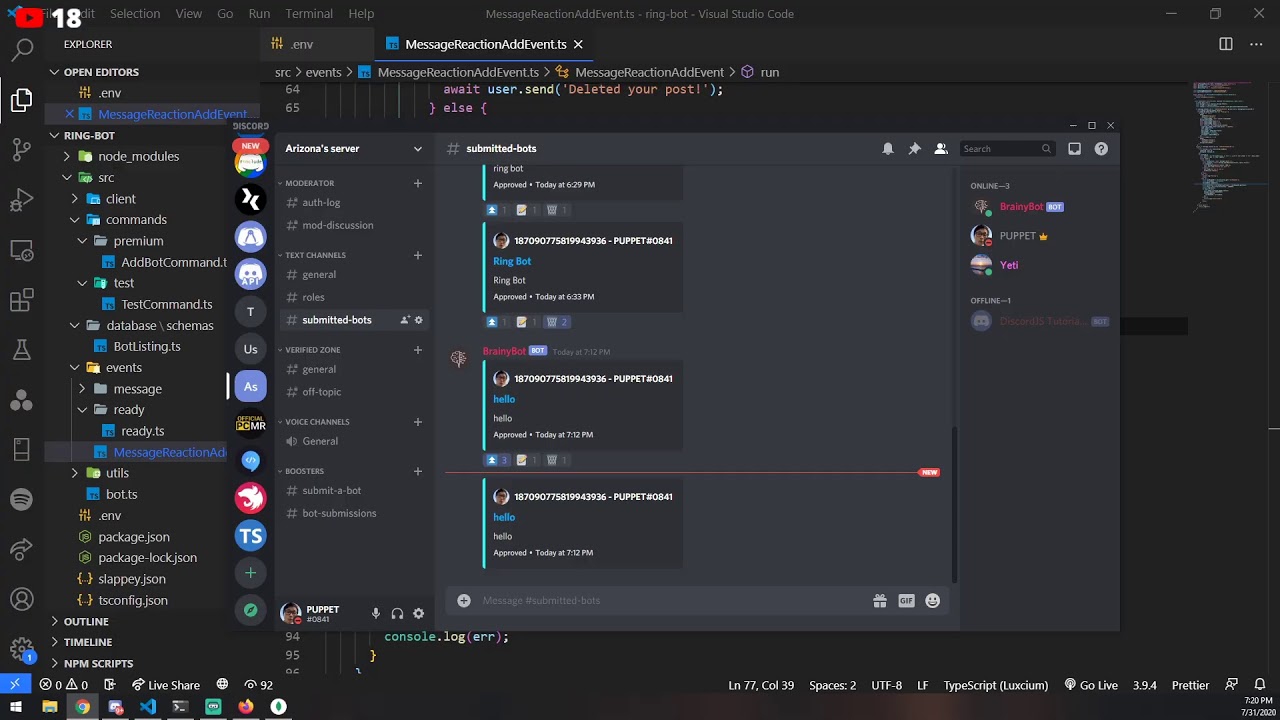Open submitted-bots channel settings gear
Image resolution: width=1280 pixels, height=720 pixels.
pos(419,320)
